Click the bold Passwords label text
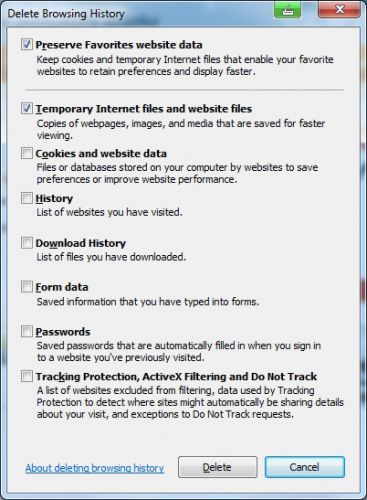367x500 pixels. tap(63, 332)
